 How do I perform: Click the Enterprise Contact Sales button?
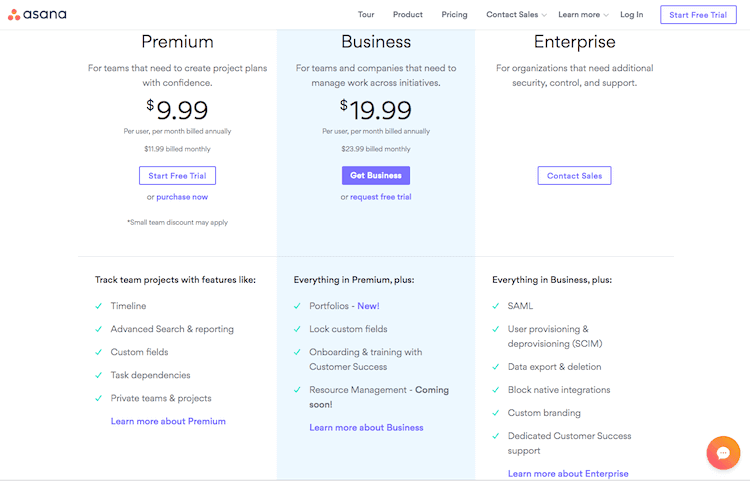(x=574, y=176)
